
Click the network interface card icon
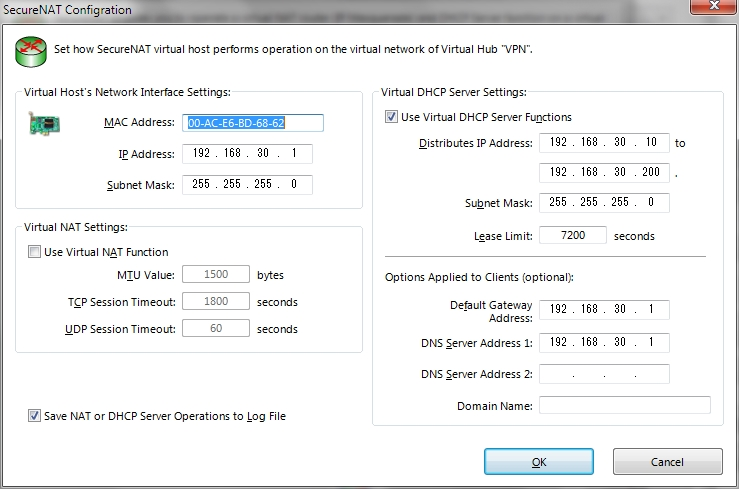tap(44, 124)
